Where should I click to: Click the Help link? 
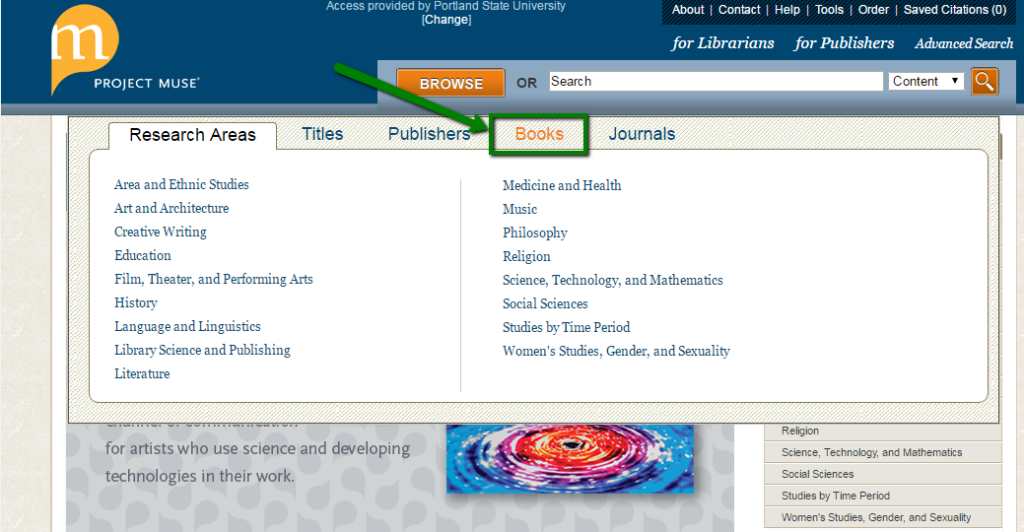[787, 10]
